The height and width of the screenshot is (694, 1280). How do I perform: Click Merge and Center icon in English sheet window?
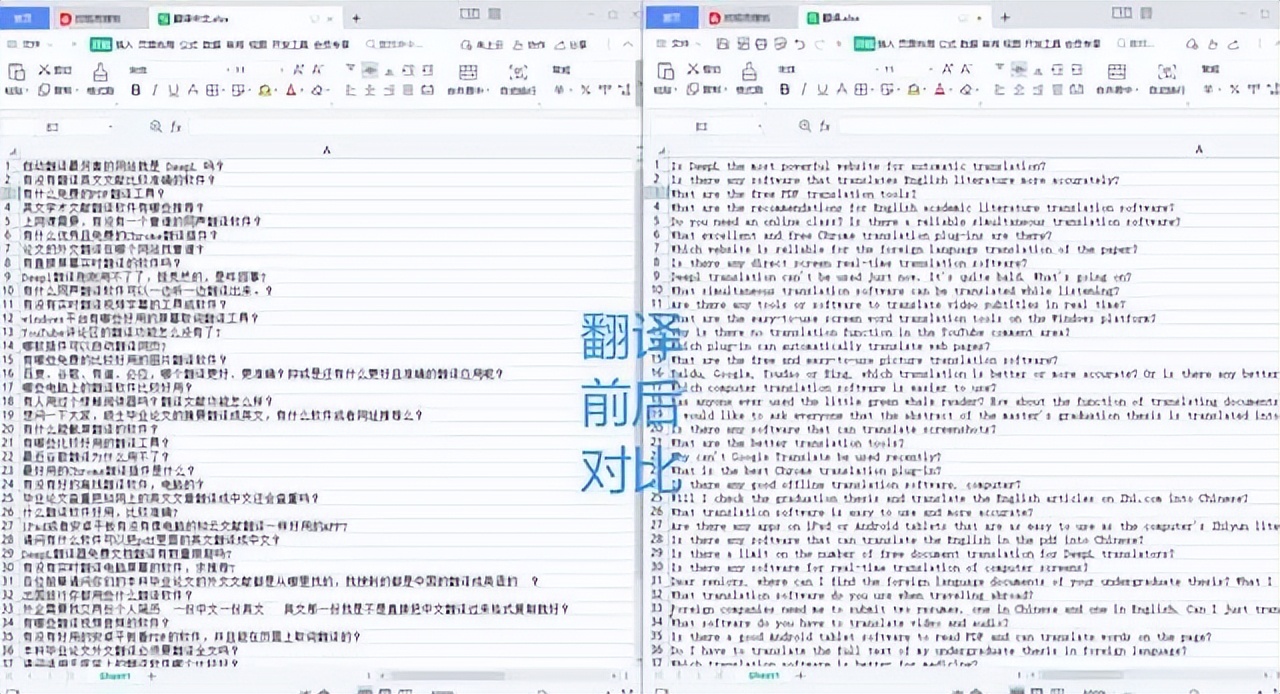tap(1117, 72)
